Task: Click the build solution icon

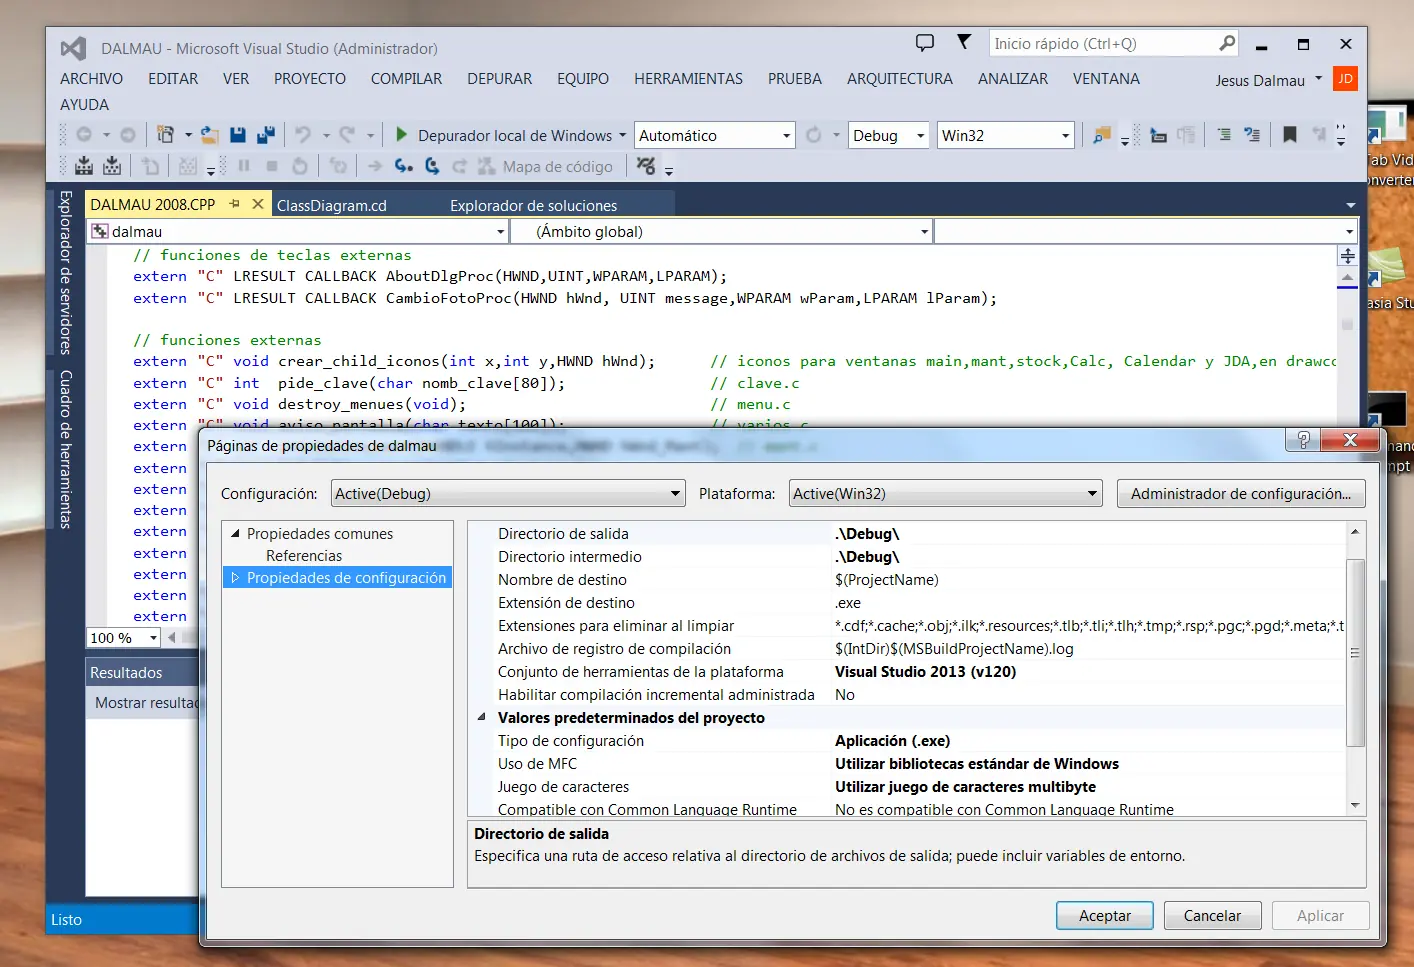Action: [x=84, y=166]
